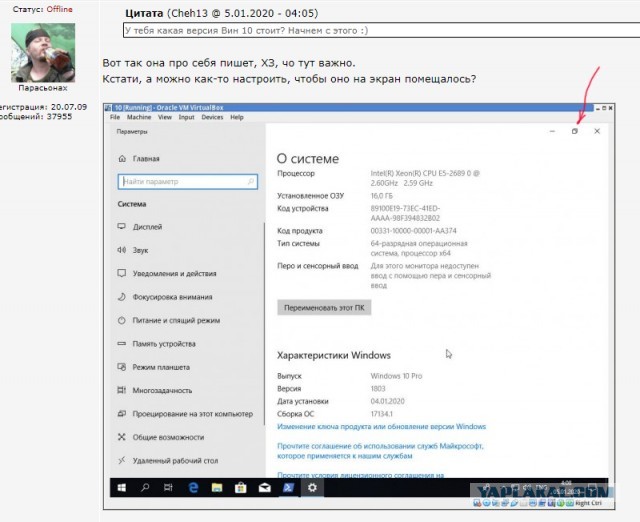Open the forum user avatar image
640x522 pixels.
[43, 53]
